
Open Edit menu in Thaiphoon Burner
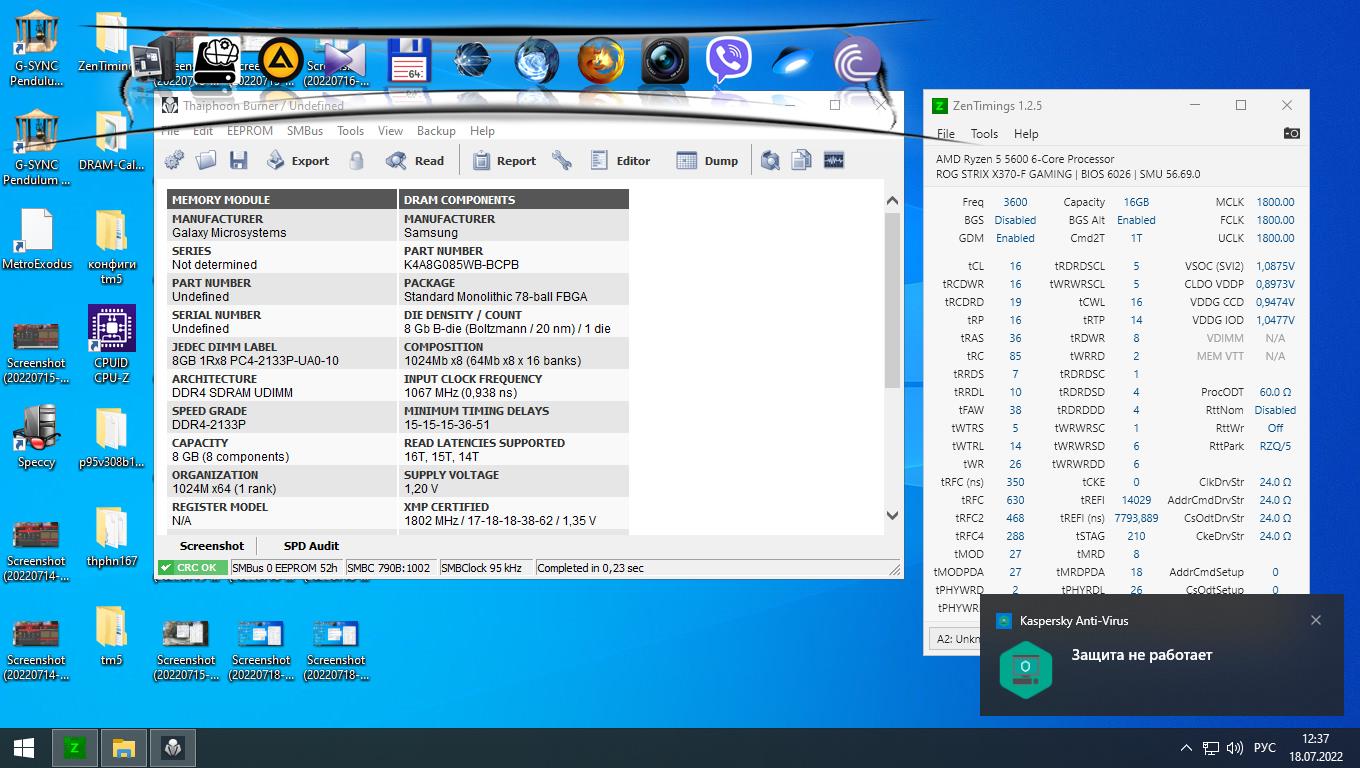click(x=203, y=131)
